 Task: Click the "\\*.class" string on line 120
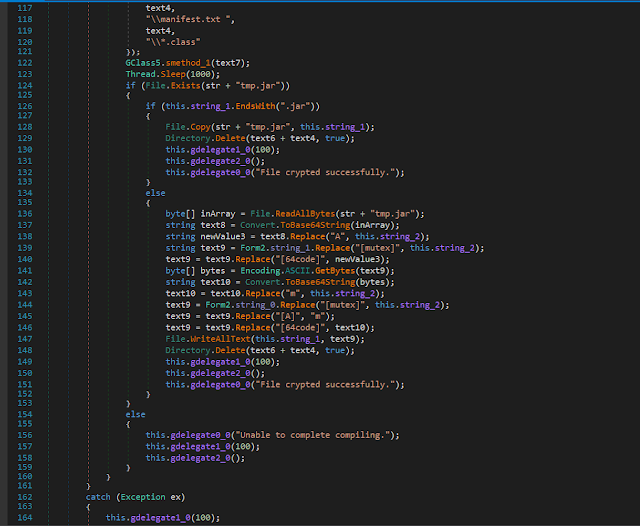(x=173, y=42)
